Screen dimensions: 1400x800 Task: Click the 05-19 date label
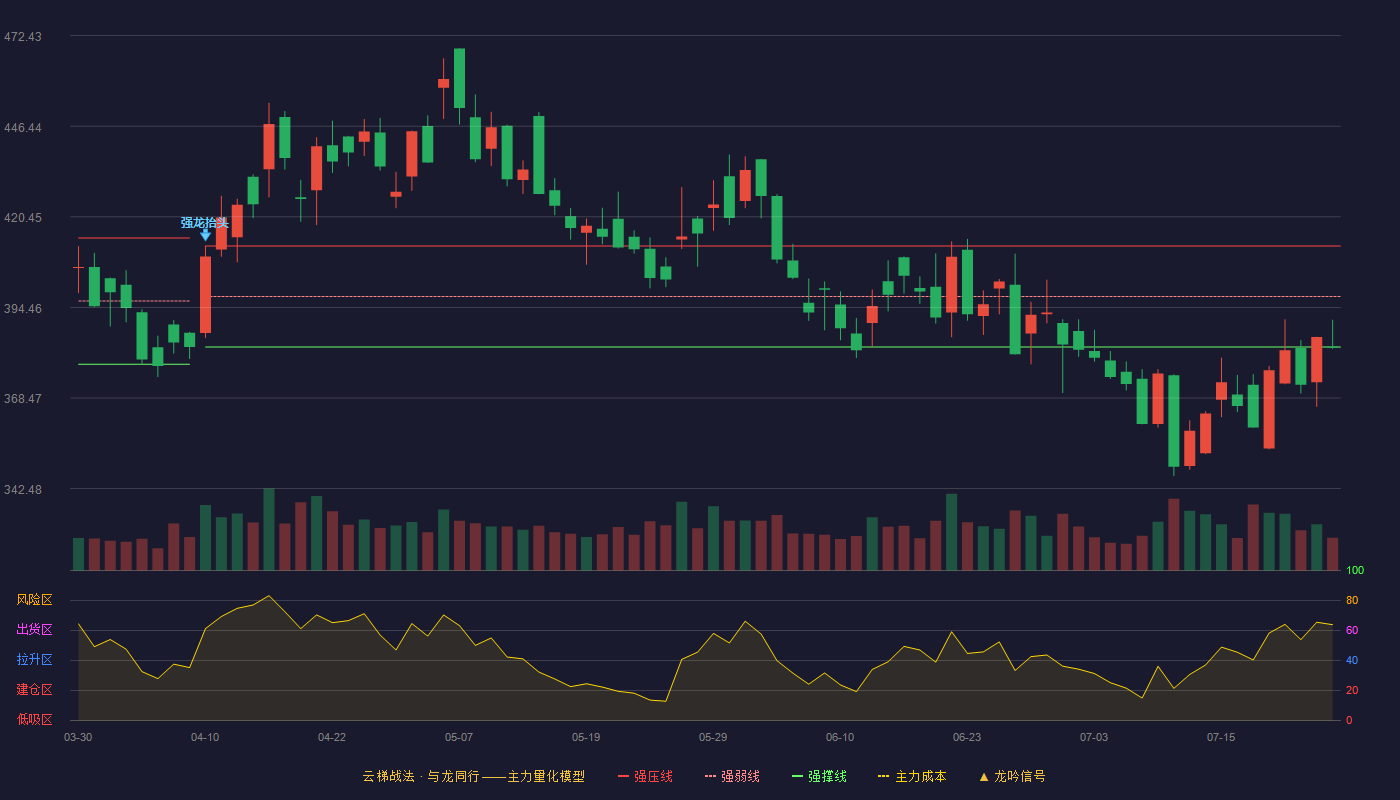pos(586,737)
